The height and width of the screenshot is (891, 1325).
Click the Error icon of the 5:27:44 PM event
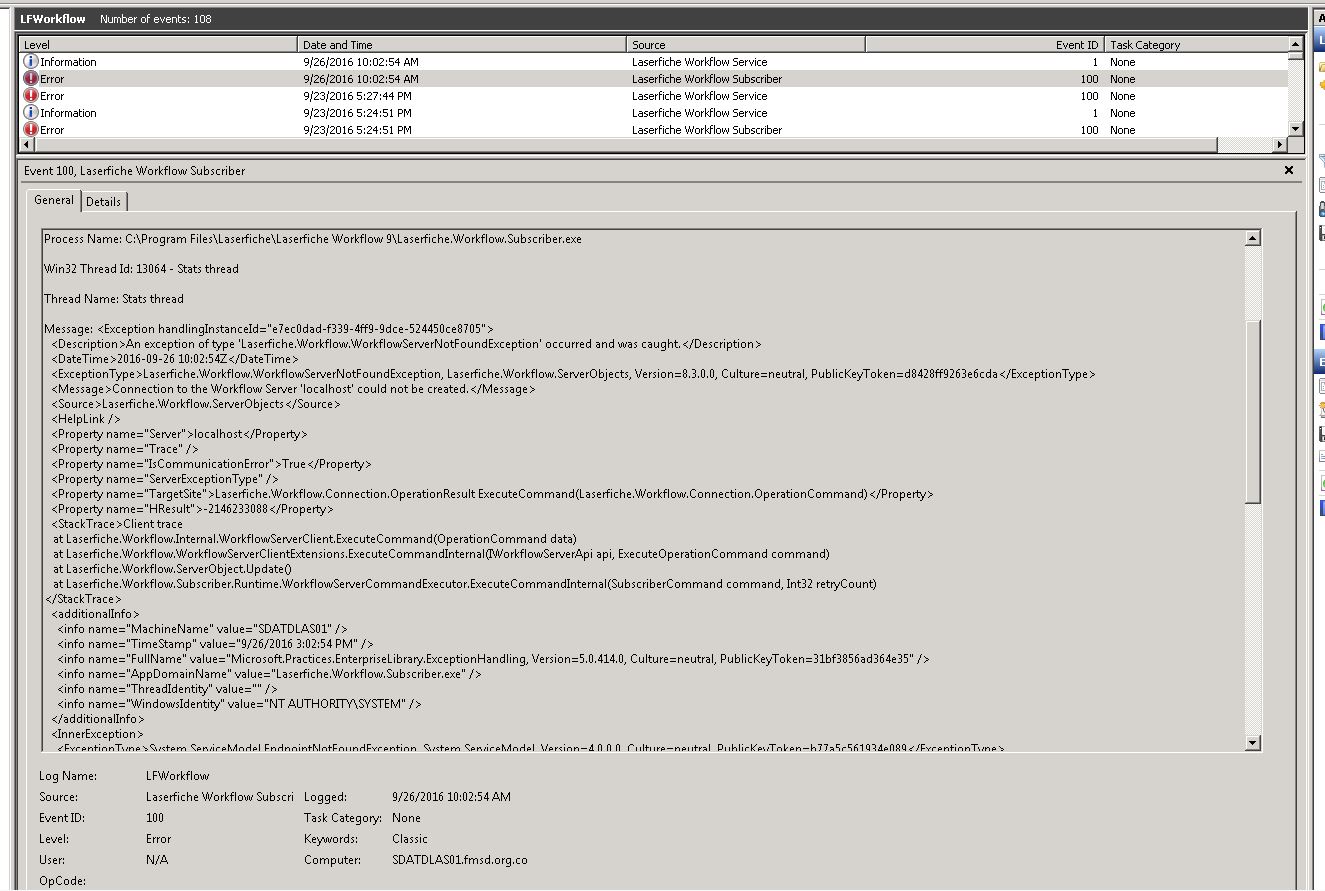pos(30,96)
